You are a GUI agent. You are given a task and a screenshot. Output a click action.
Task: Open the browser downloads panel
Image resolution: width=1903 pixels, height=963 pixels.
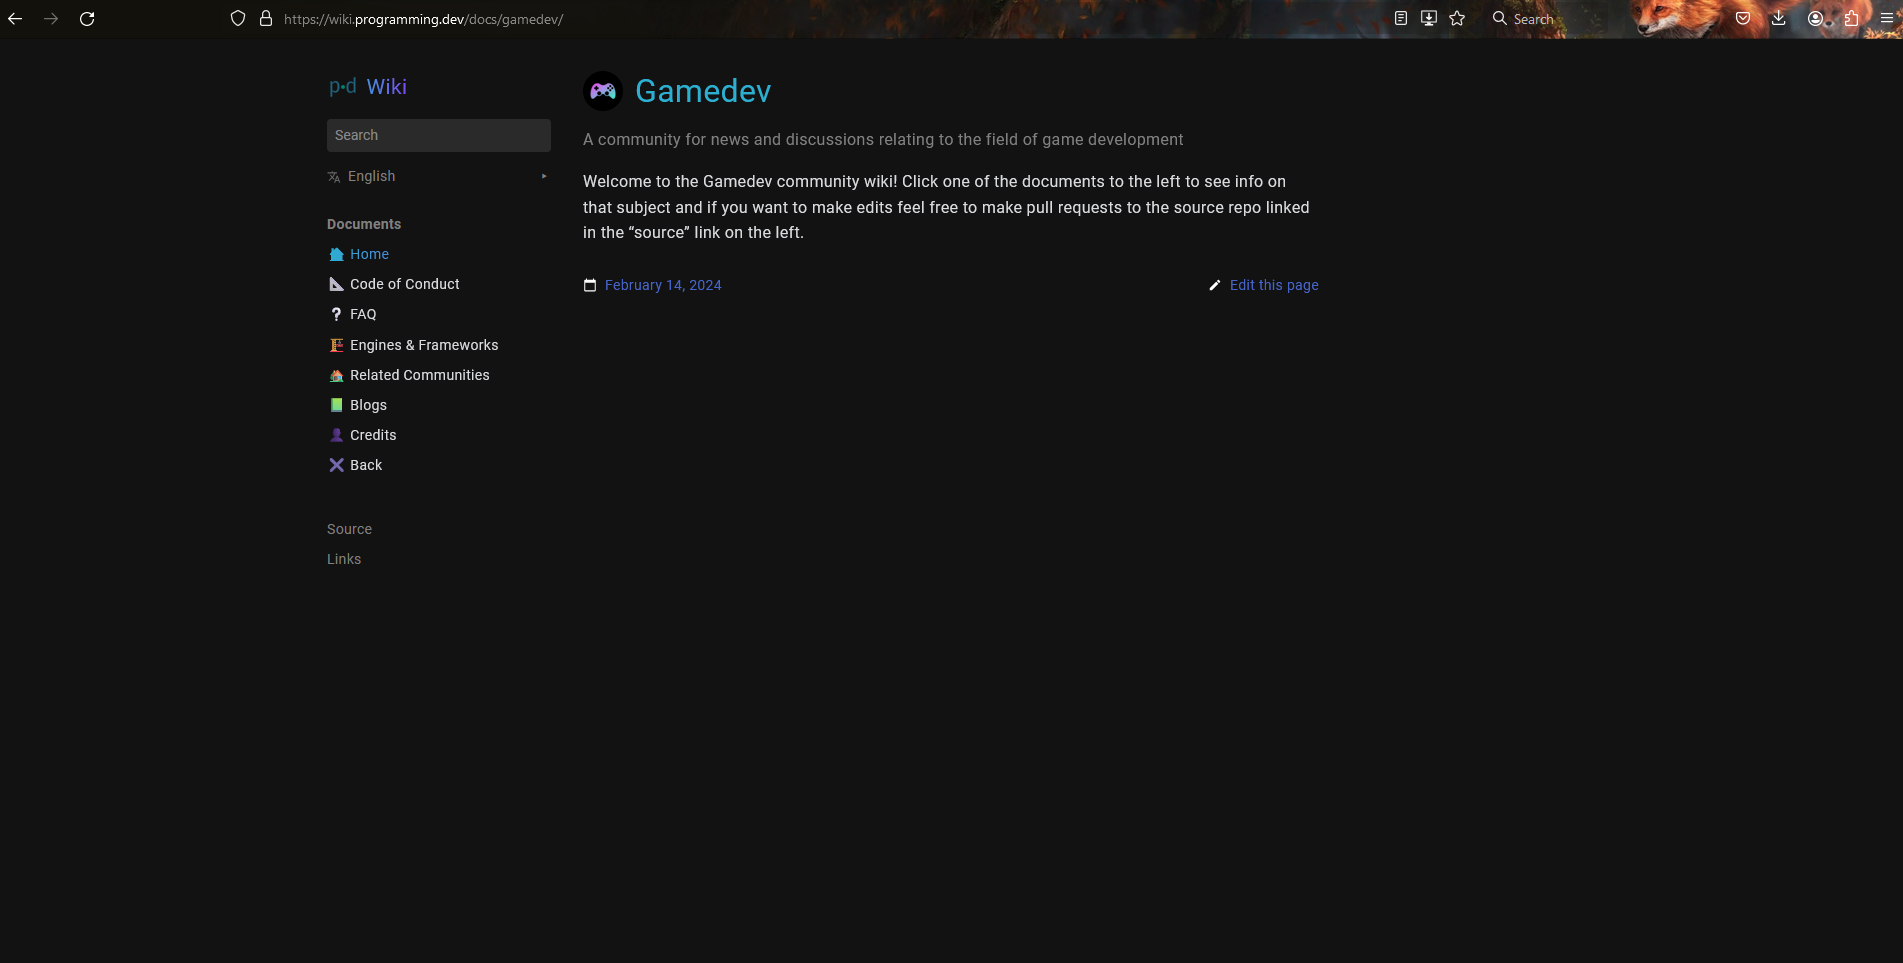coord(1779,18)
